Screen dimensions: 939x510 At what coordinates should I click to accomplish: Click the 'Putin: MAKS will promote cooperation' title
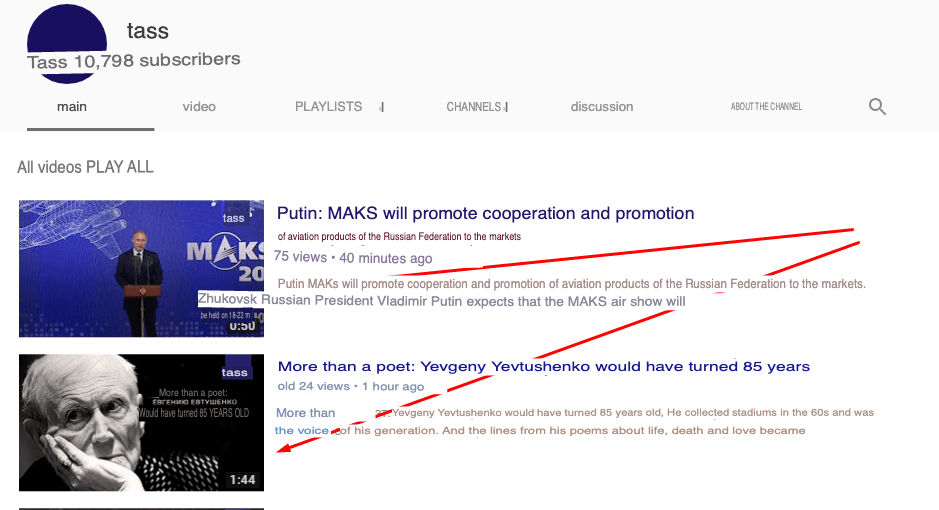pyautogui.click(x=485, y=213)
